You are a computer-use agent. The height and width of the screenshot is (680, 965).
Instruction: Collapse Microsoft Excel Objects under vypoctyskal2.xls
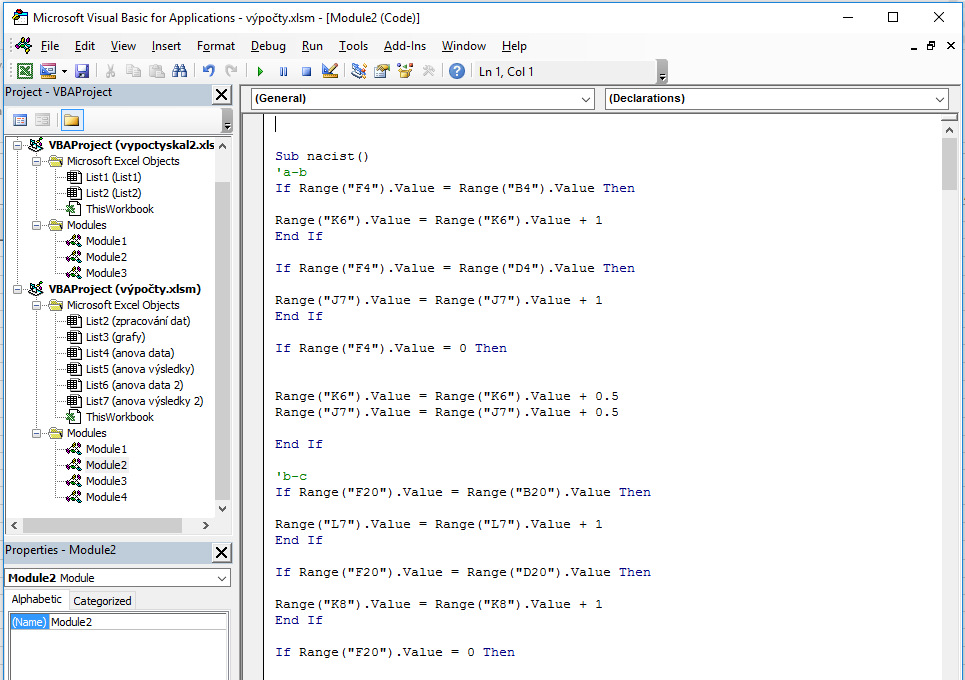pos(37,161)
